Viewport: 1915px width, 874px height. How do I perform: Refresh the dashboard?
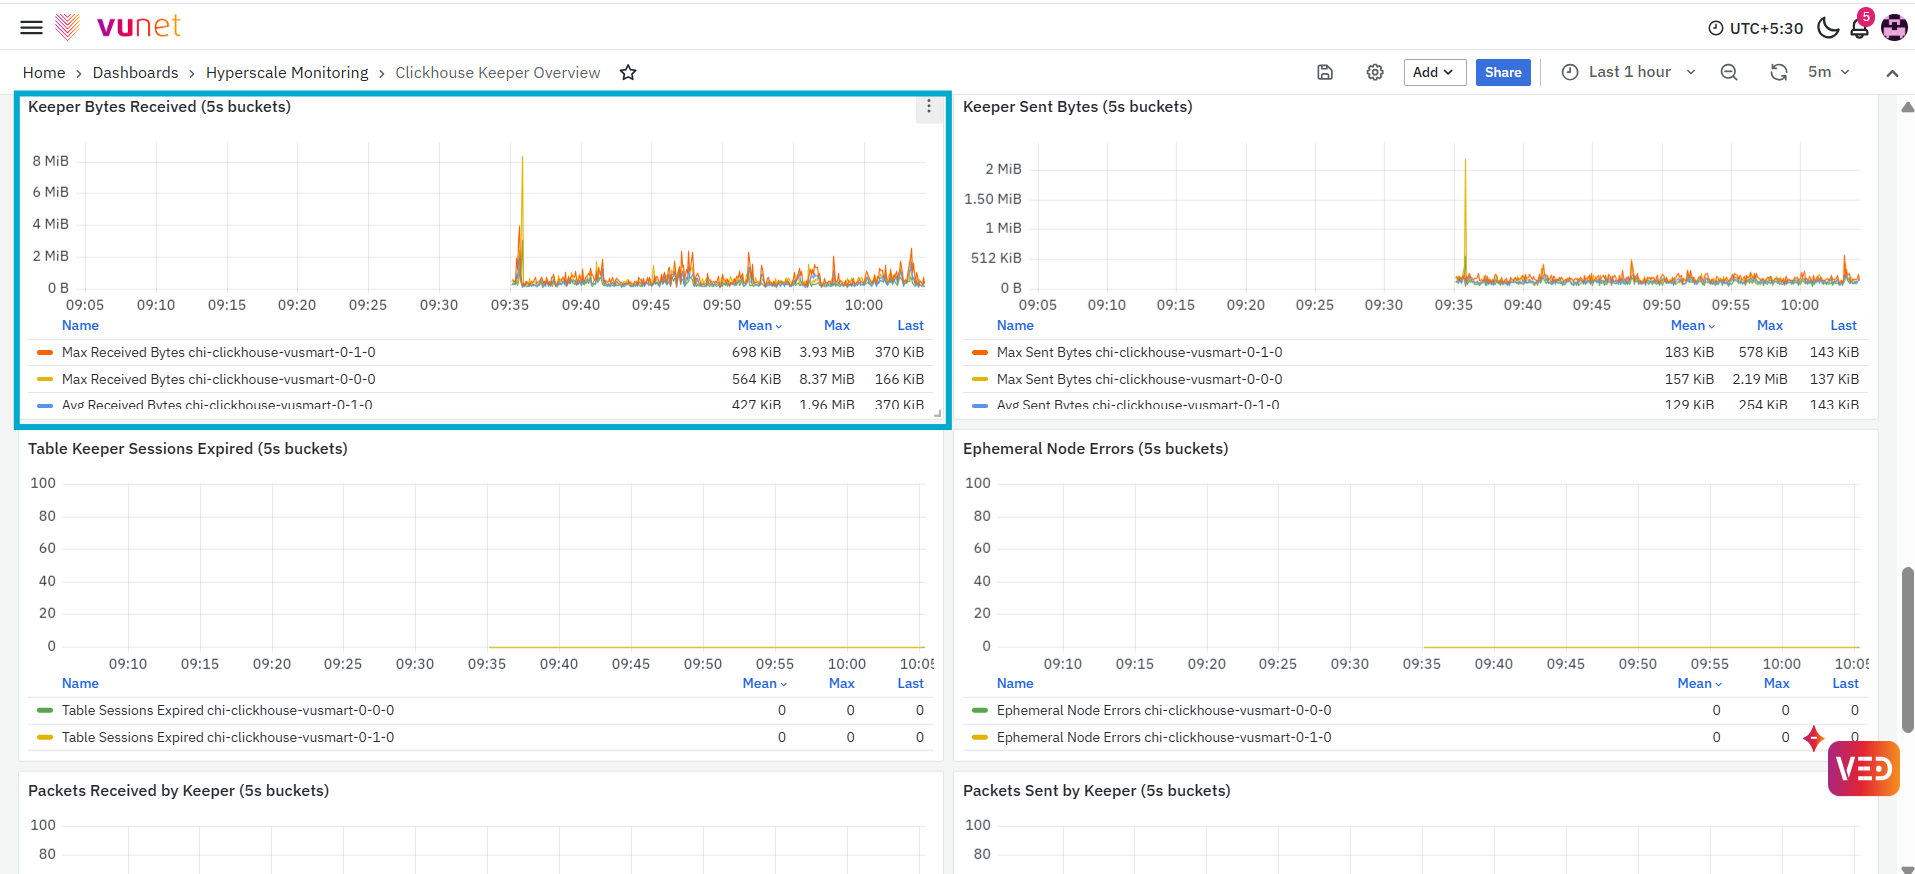(1779, 72)
